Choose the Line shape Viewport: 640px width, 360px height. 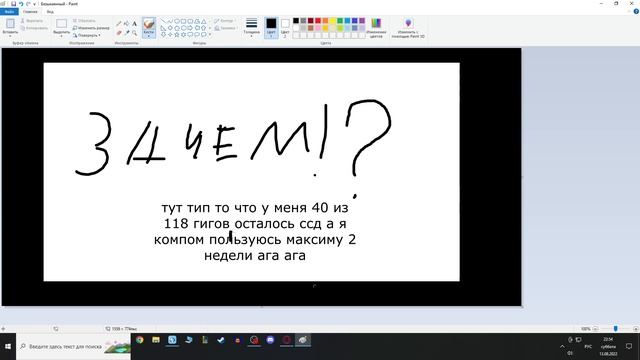pos(163,21)
